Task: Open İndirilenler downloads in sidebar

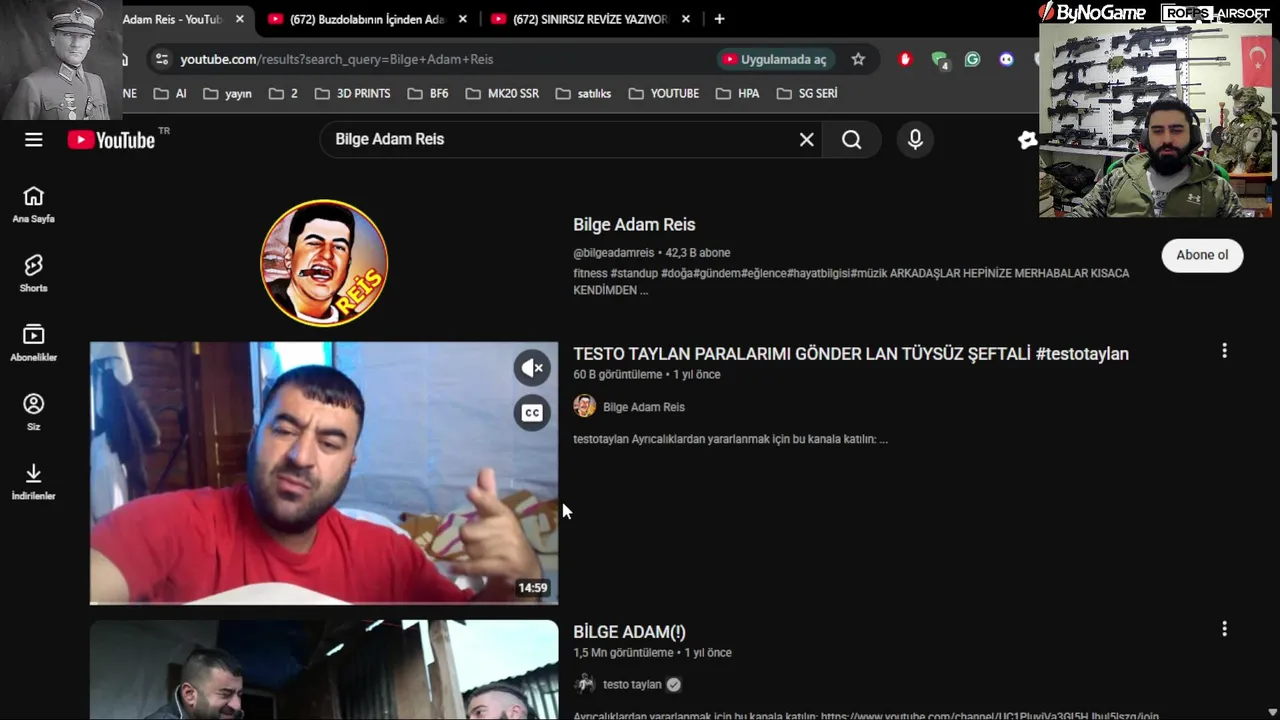Action: pyautogui.click(x=34, y=481)
